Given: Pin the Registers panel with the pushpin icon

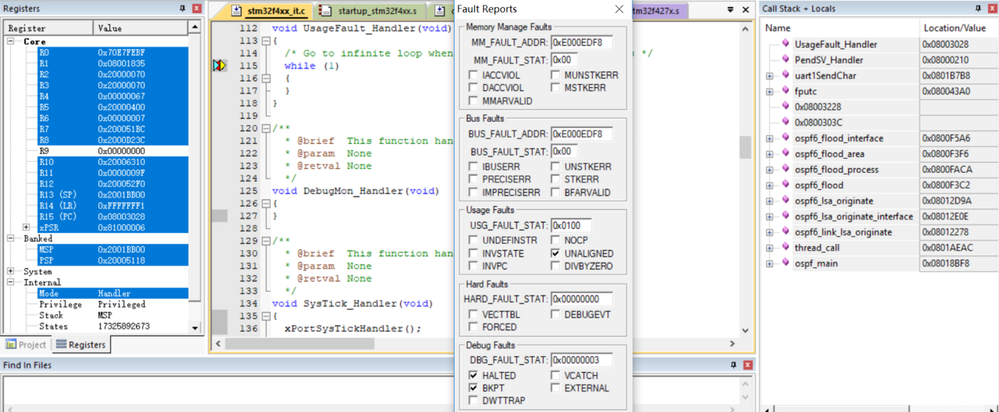Looking at the screenshot, I should (x=183, y=8).
